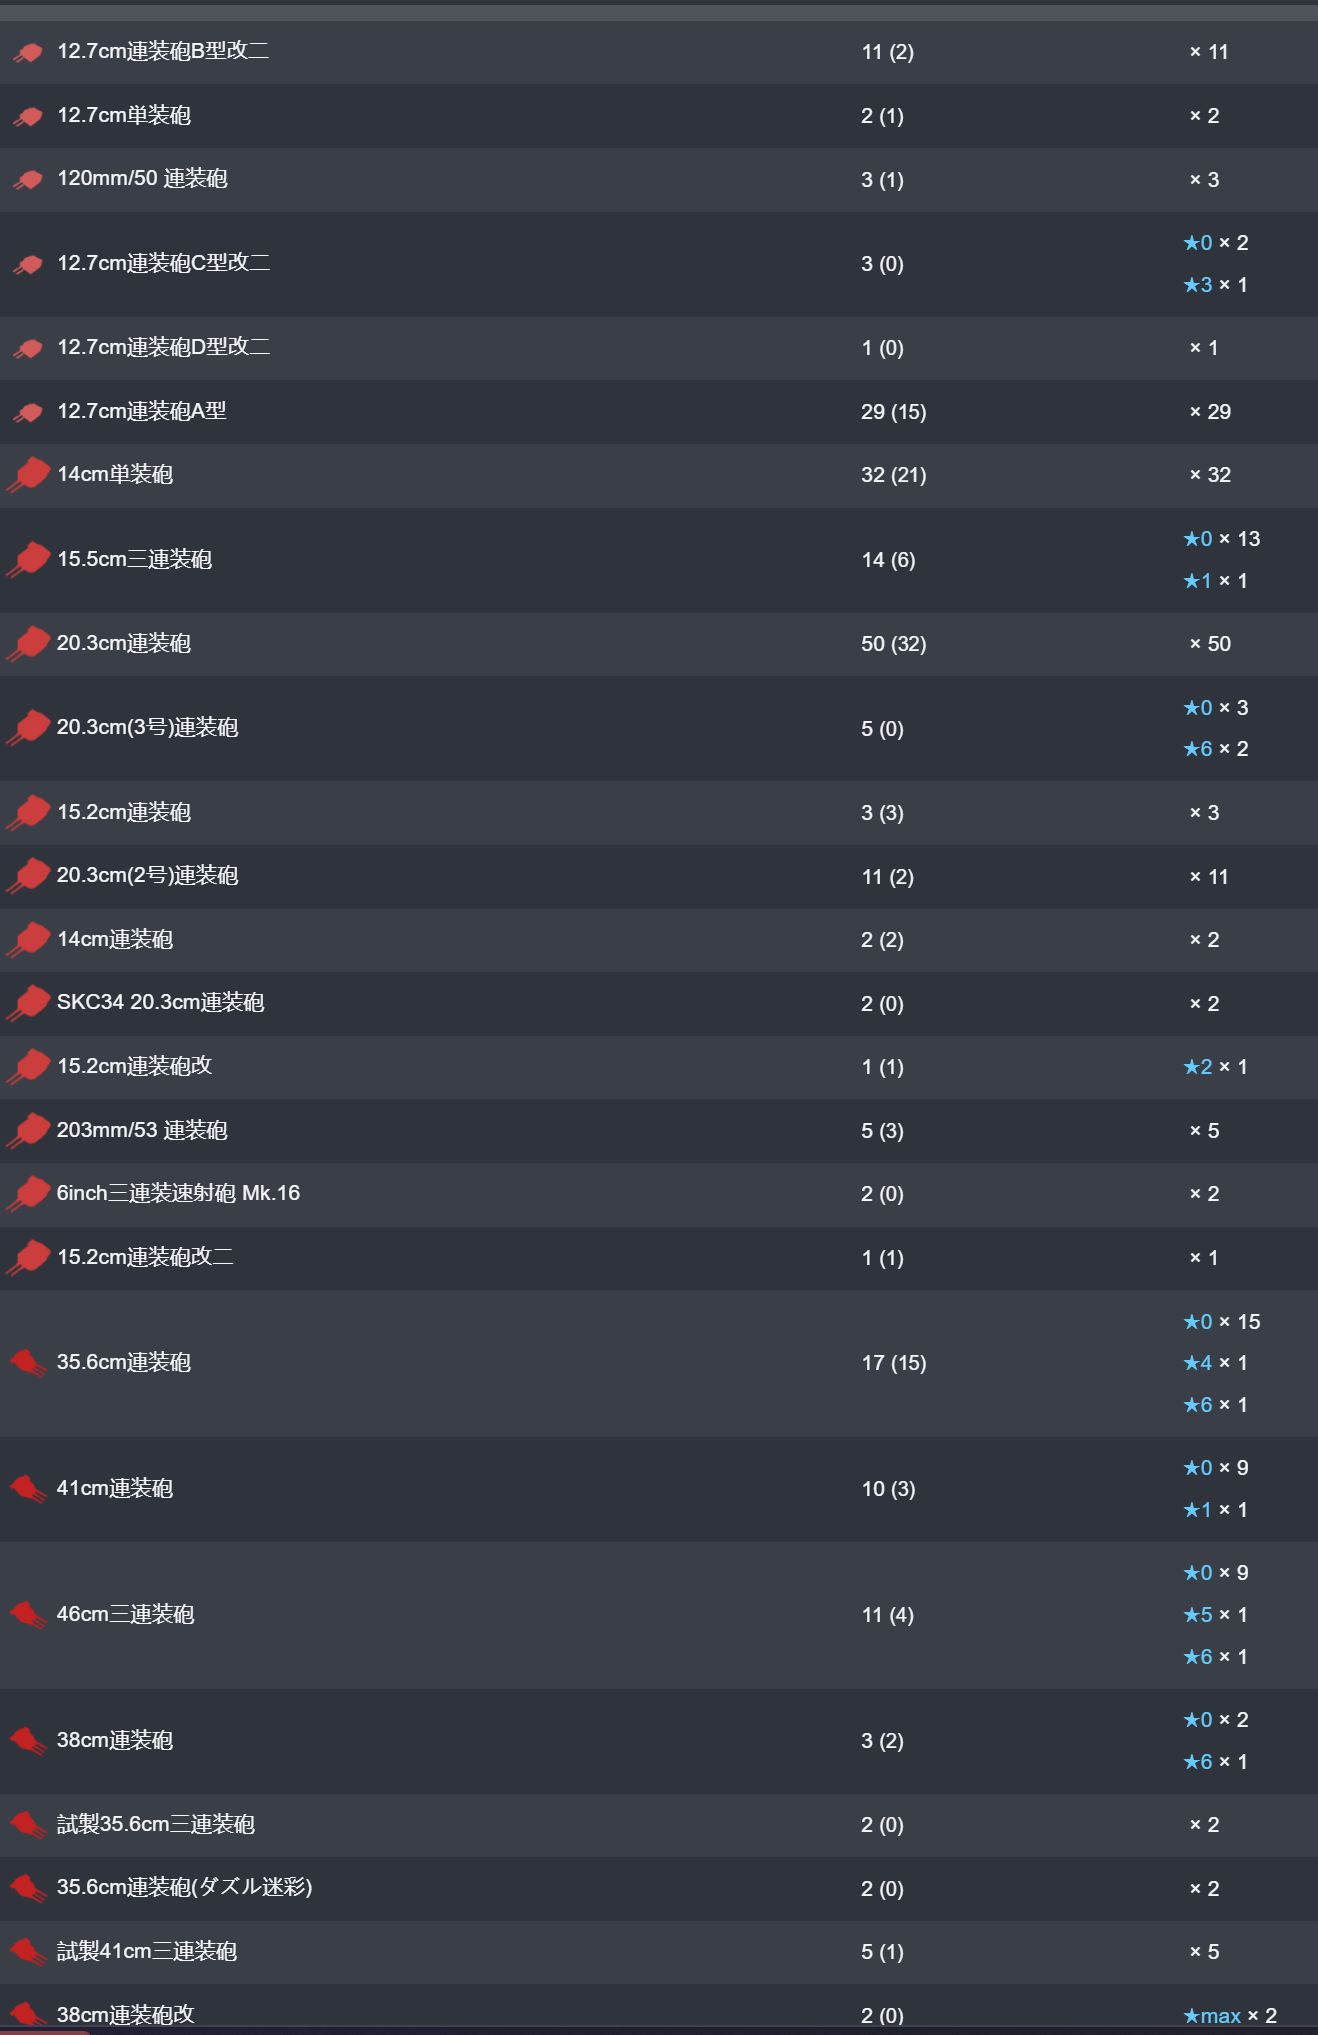Click the ★3 × 1 entry of 12.7cm連装砲C型改二
Viewport: 1318px width, 2035px height.
click(x=1215, y=285)
